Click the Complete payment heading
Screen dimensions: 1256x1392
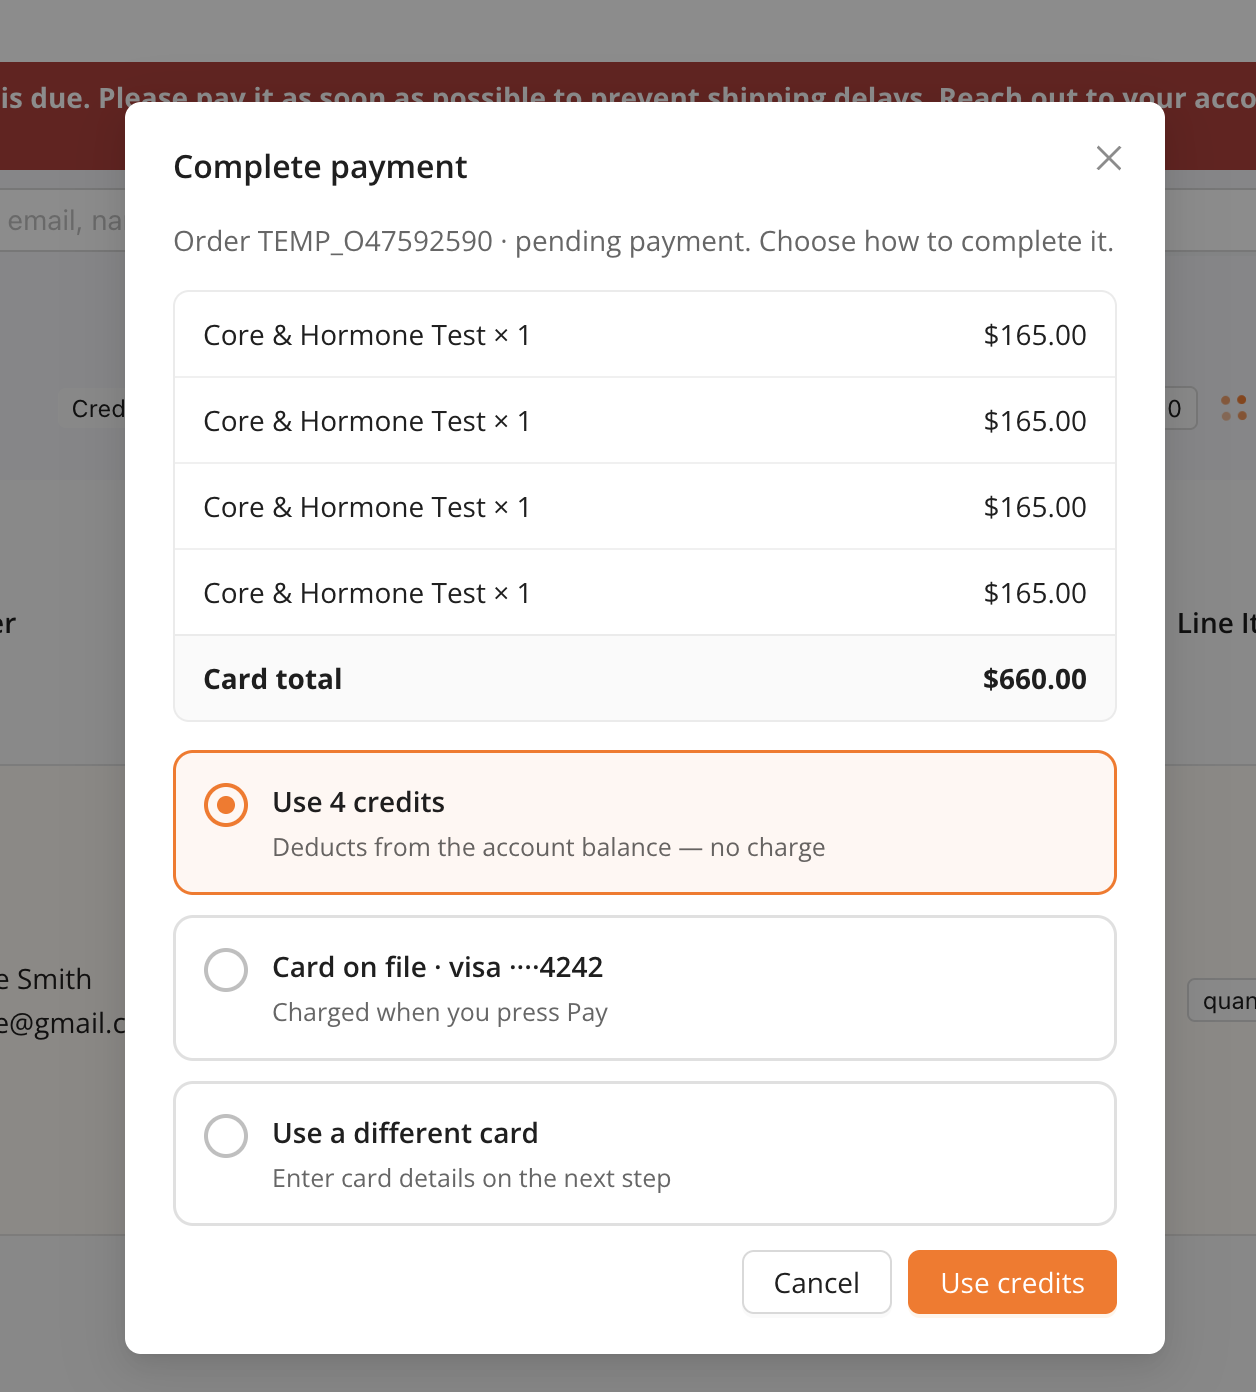click(x=320, y=167)
